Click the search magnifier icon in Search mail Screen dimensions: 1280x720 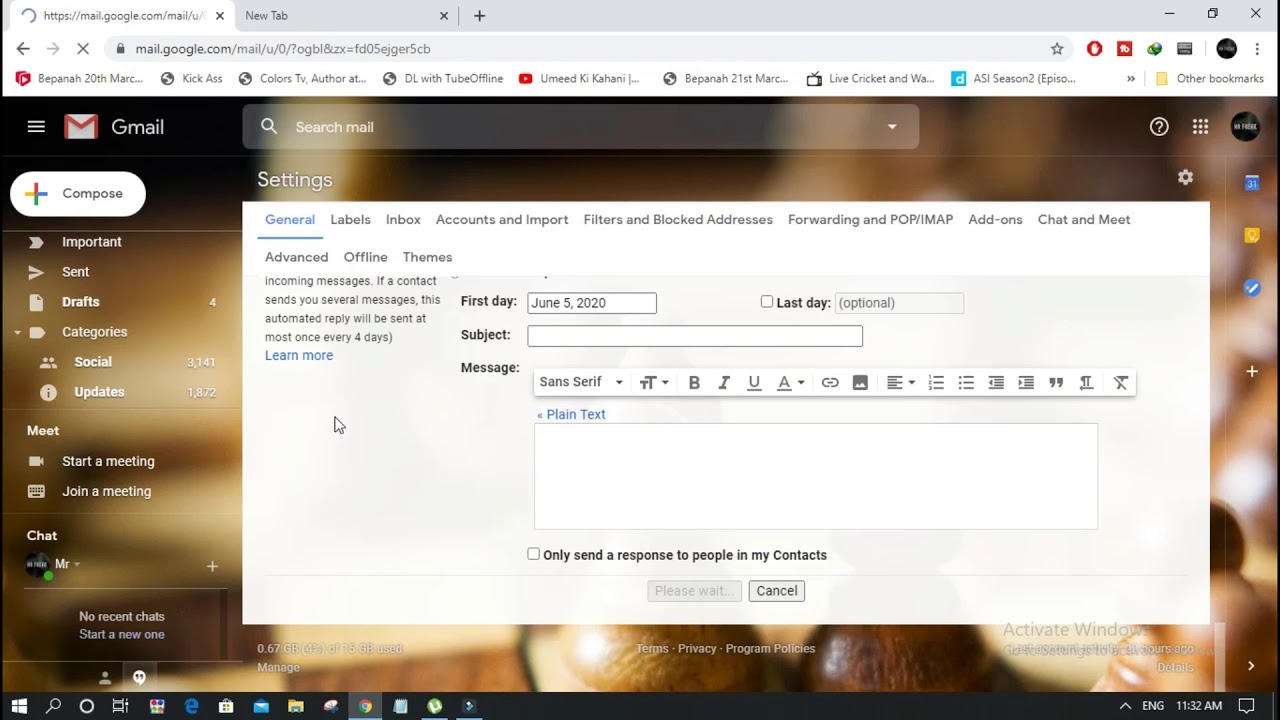[269, 126]
